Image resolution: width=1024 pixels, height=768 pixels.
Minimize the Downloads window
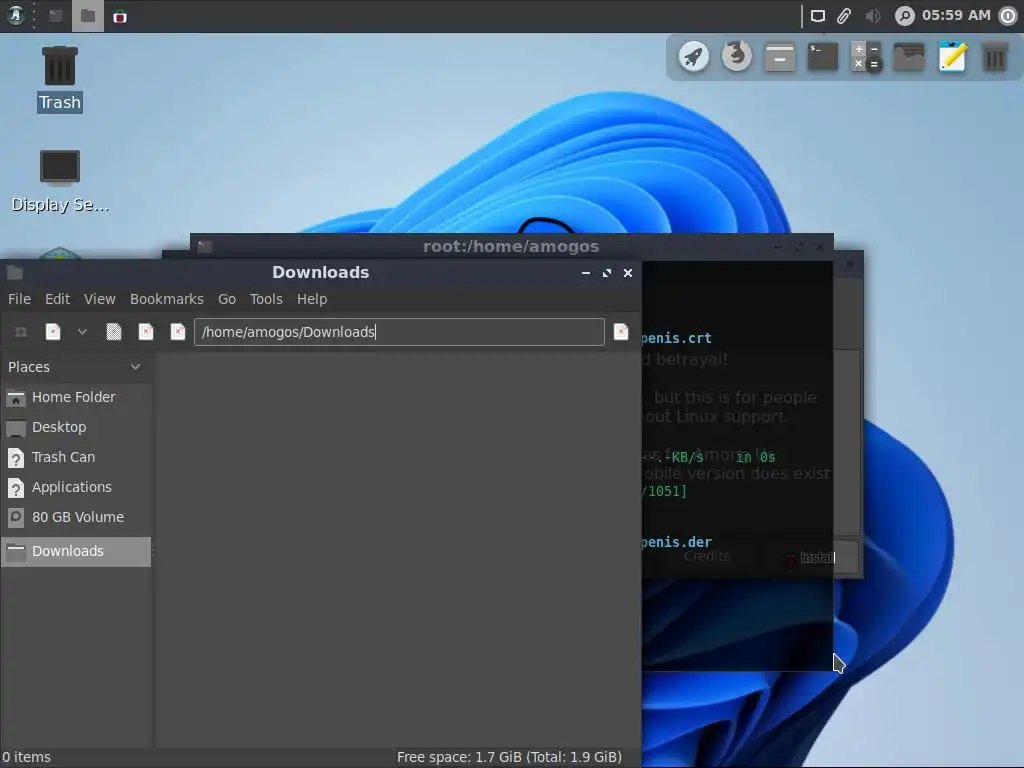586,273
